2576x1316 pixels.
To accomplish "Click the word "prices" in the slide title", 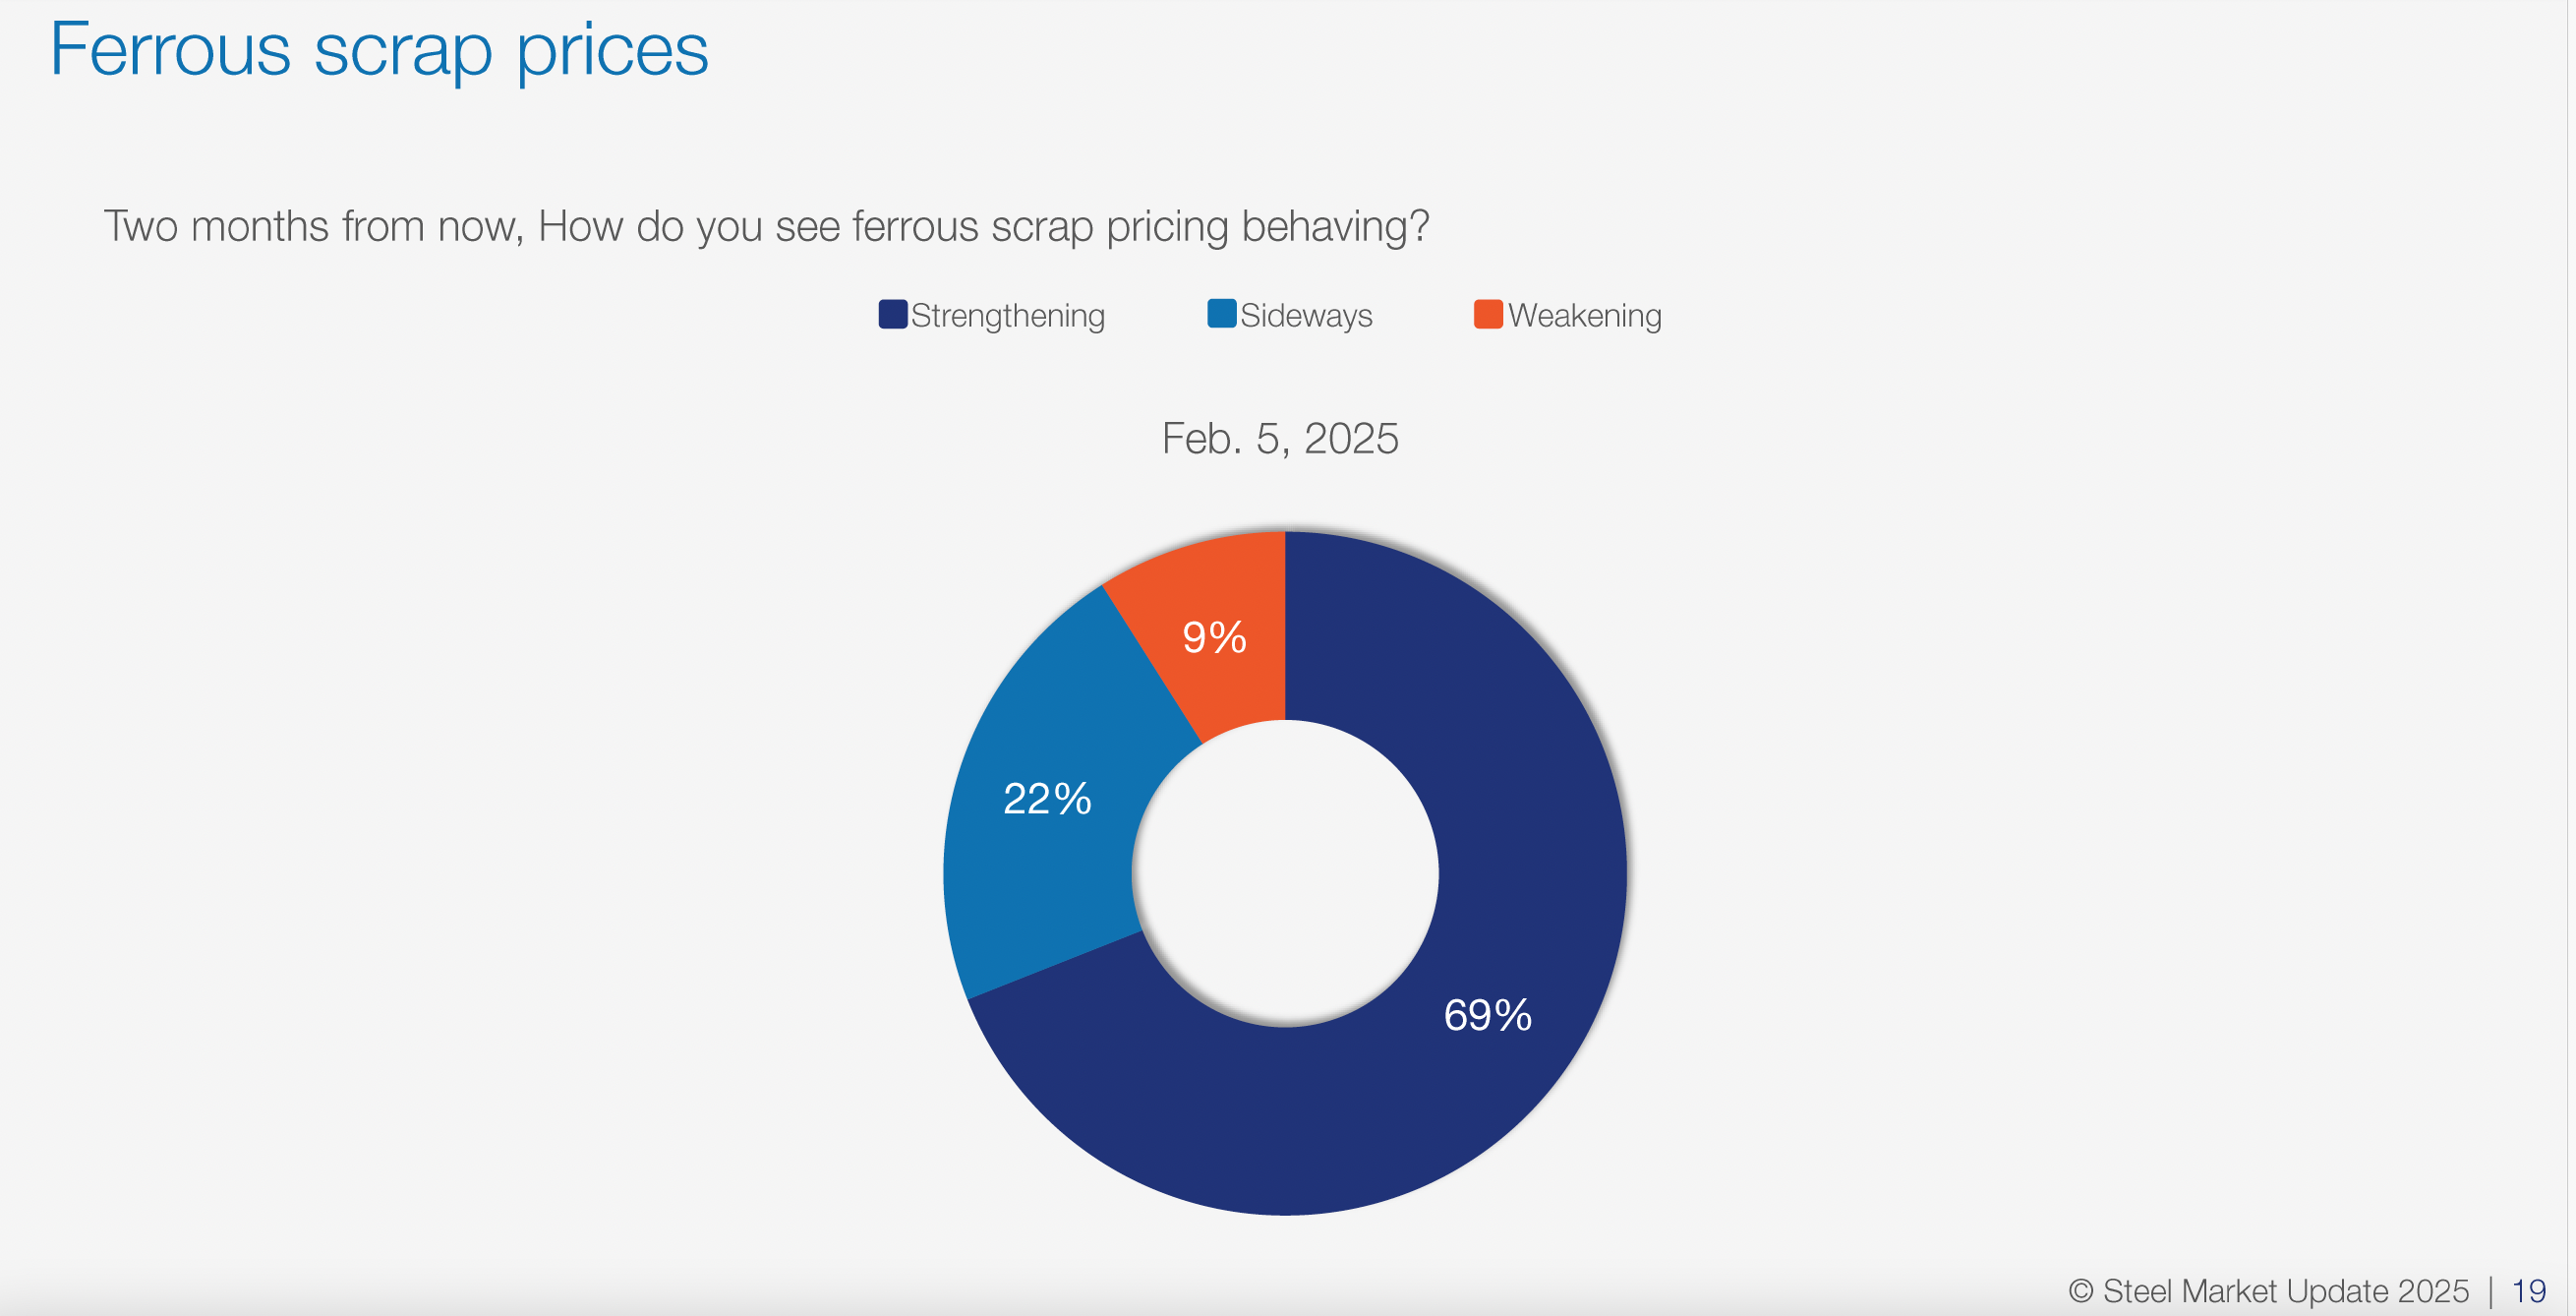I will (x=612, y=50).
